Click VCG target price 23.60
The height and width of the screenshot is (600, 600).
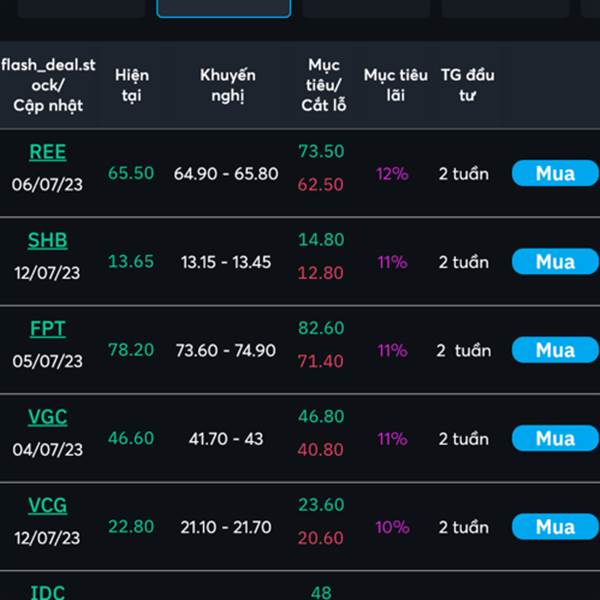pyautogui.click(x=321, y=505)
